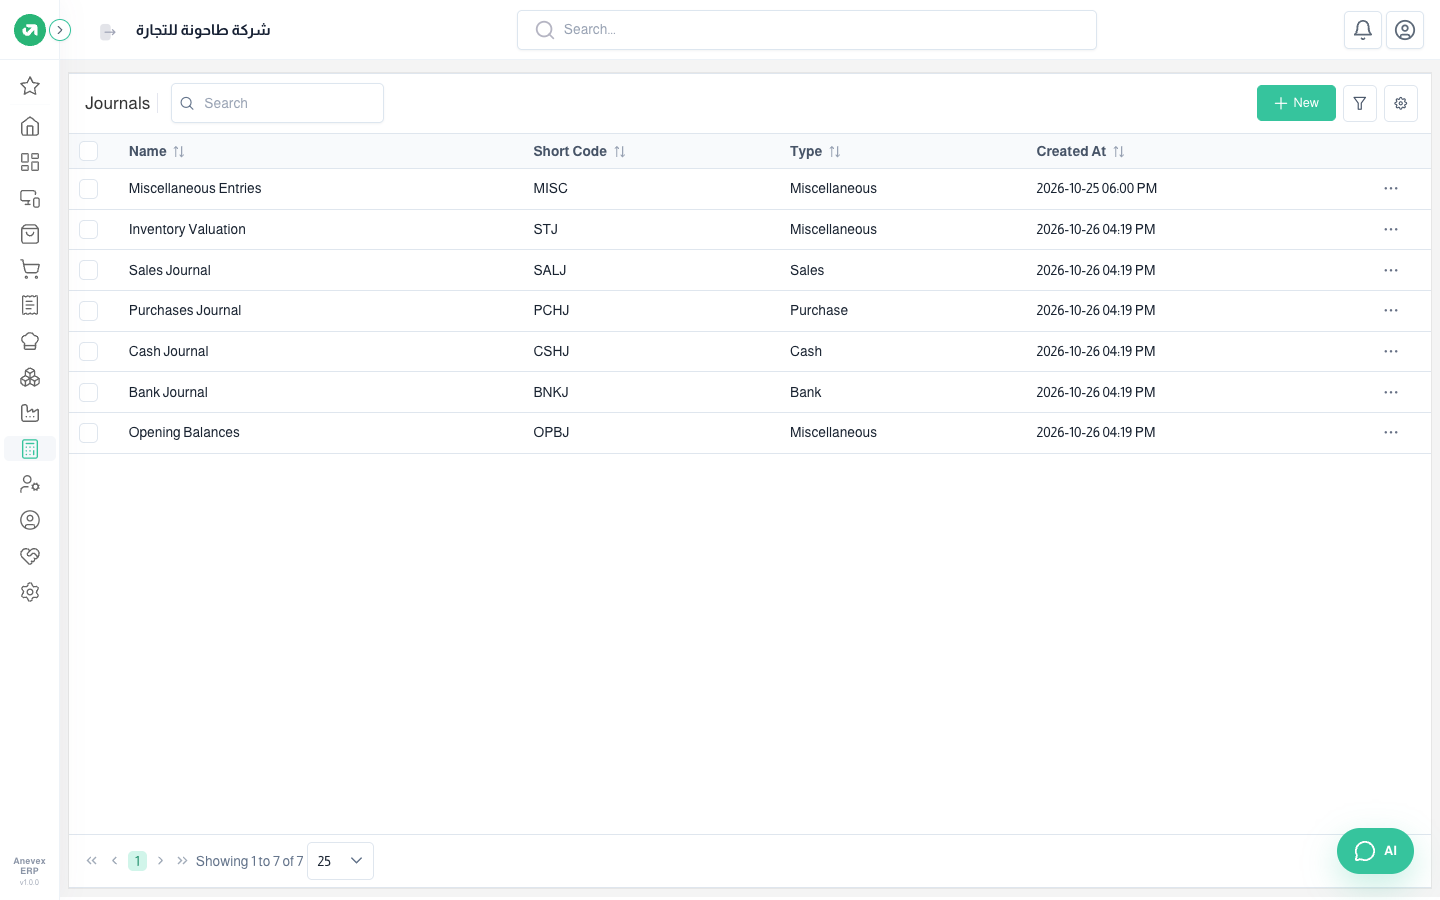Open the inventory boxes icon in sidebar
The width and height of the screenshot is (1440, 900).
[x=30, y=377]
